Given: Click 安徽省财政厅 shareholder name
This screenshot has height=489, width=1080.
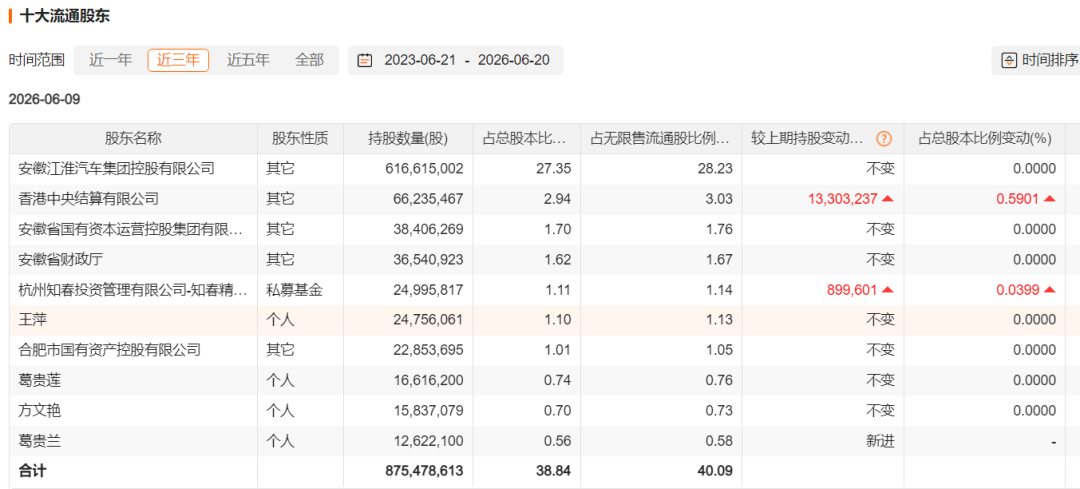Looking at the screenshot, I should coord(61,260).
